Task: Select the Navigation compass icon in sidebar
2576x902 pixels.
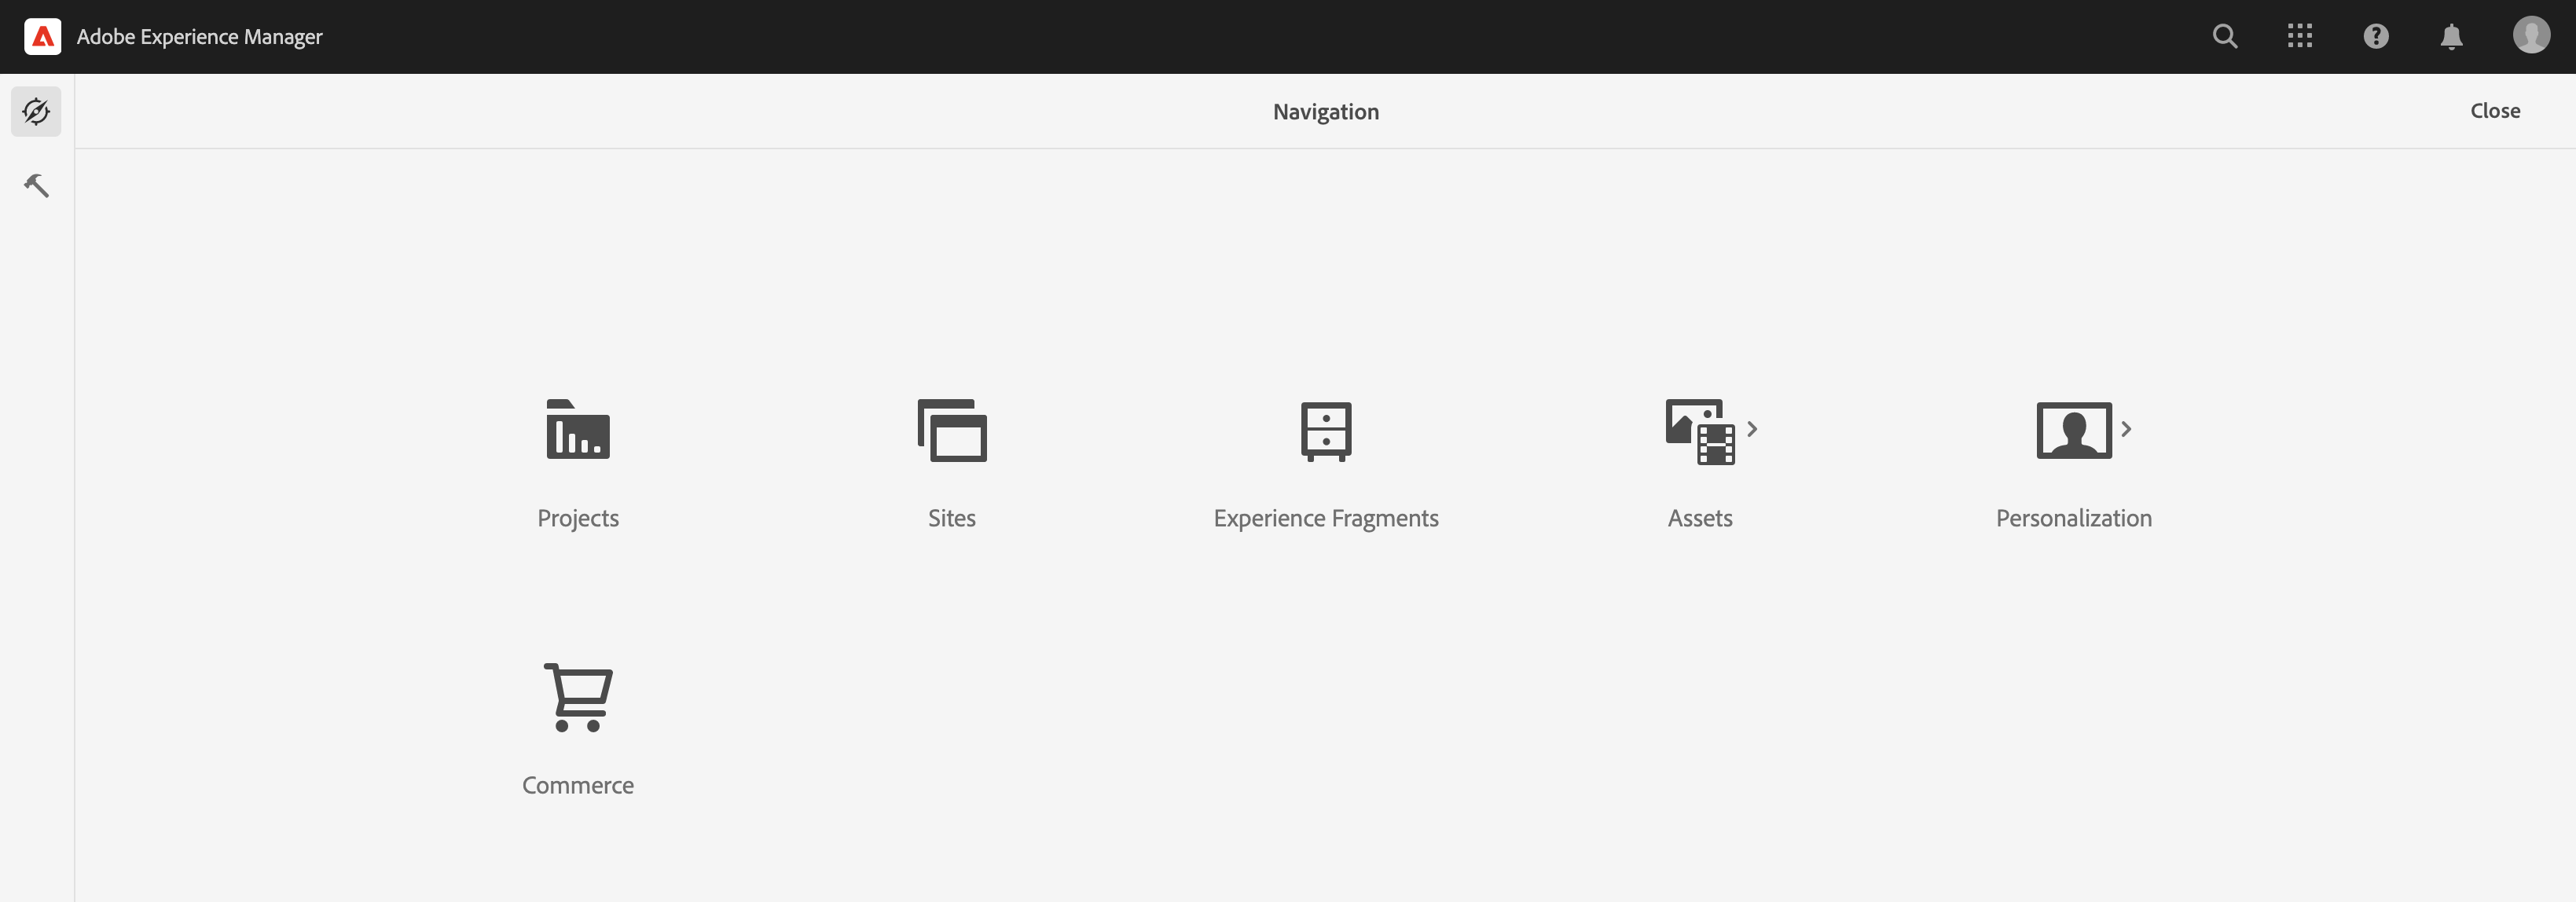Action: click(x=36, y=111)
